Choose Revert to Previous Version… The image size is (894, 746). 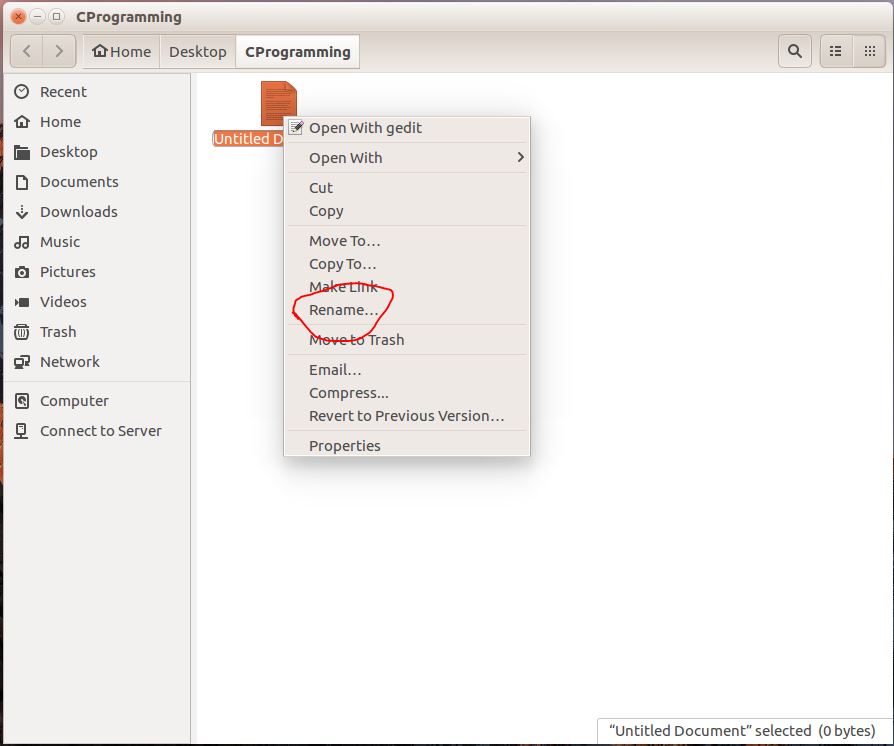407,416
